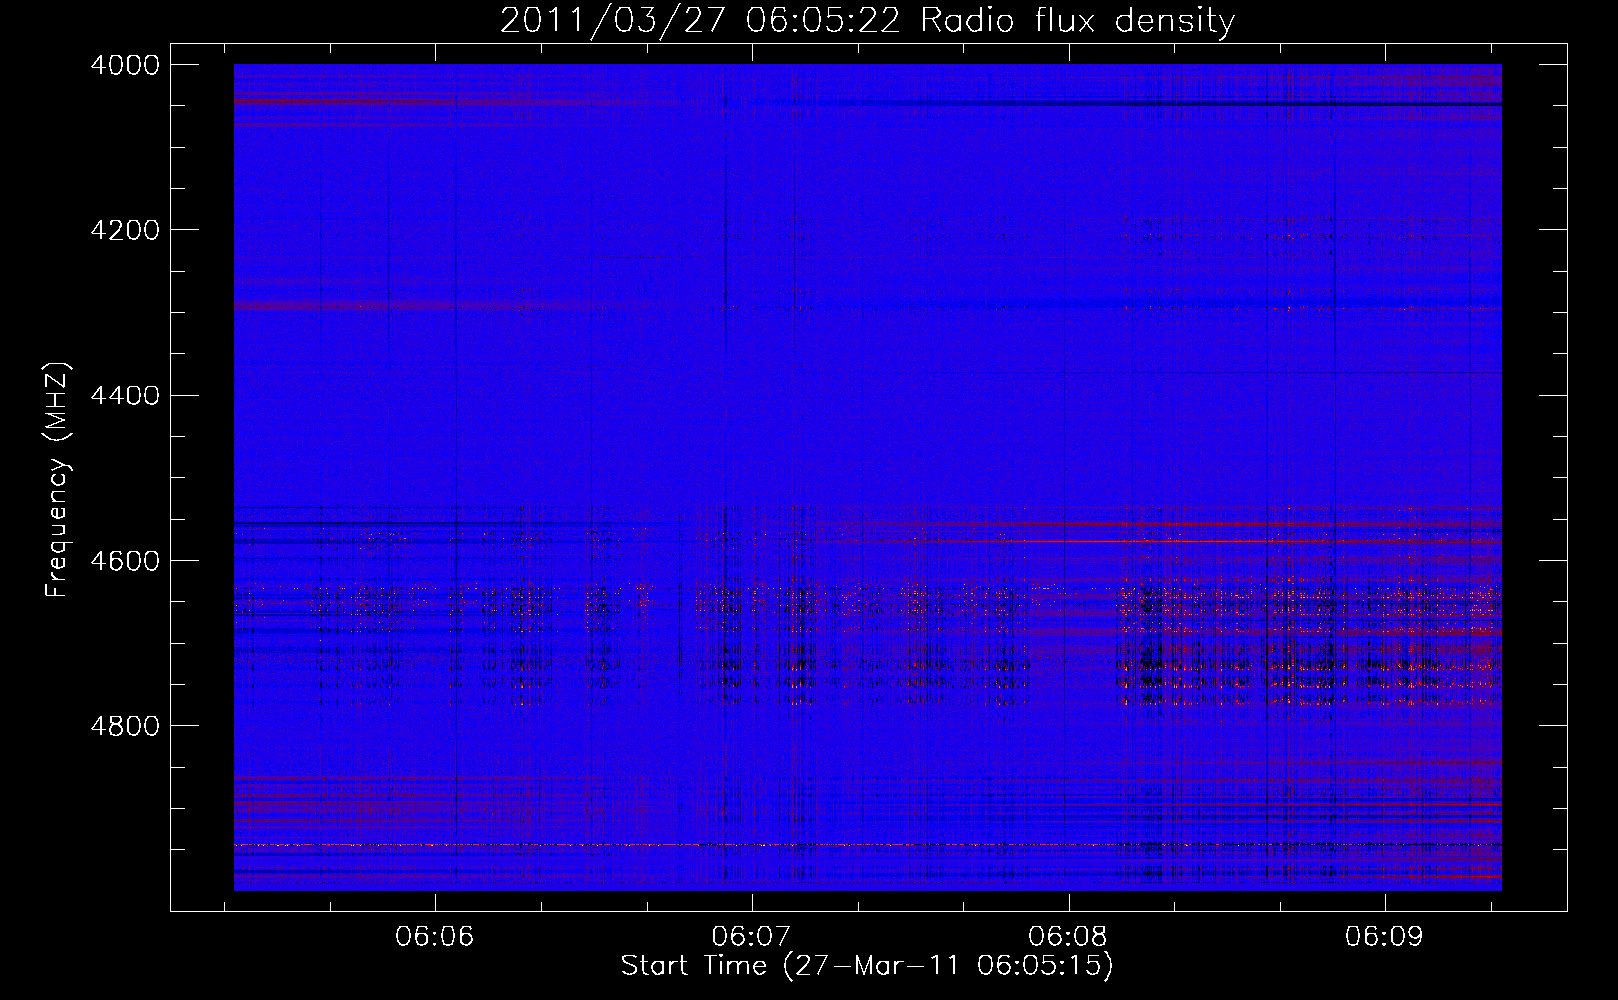Select the 4800 frequency axis label

point(125,725)
